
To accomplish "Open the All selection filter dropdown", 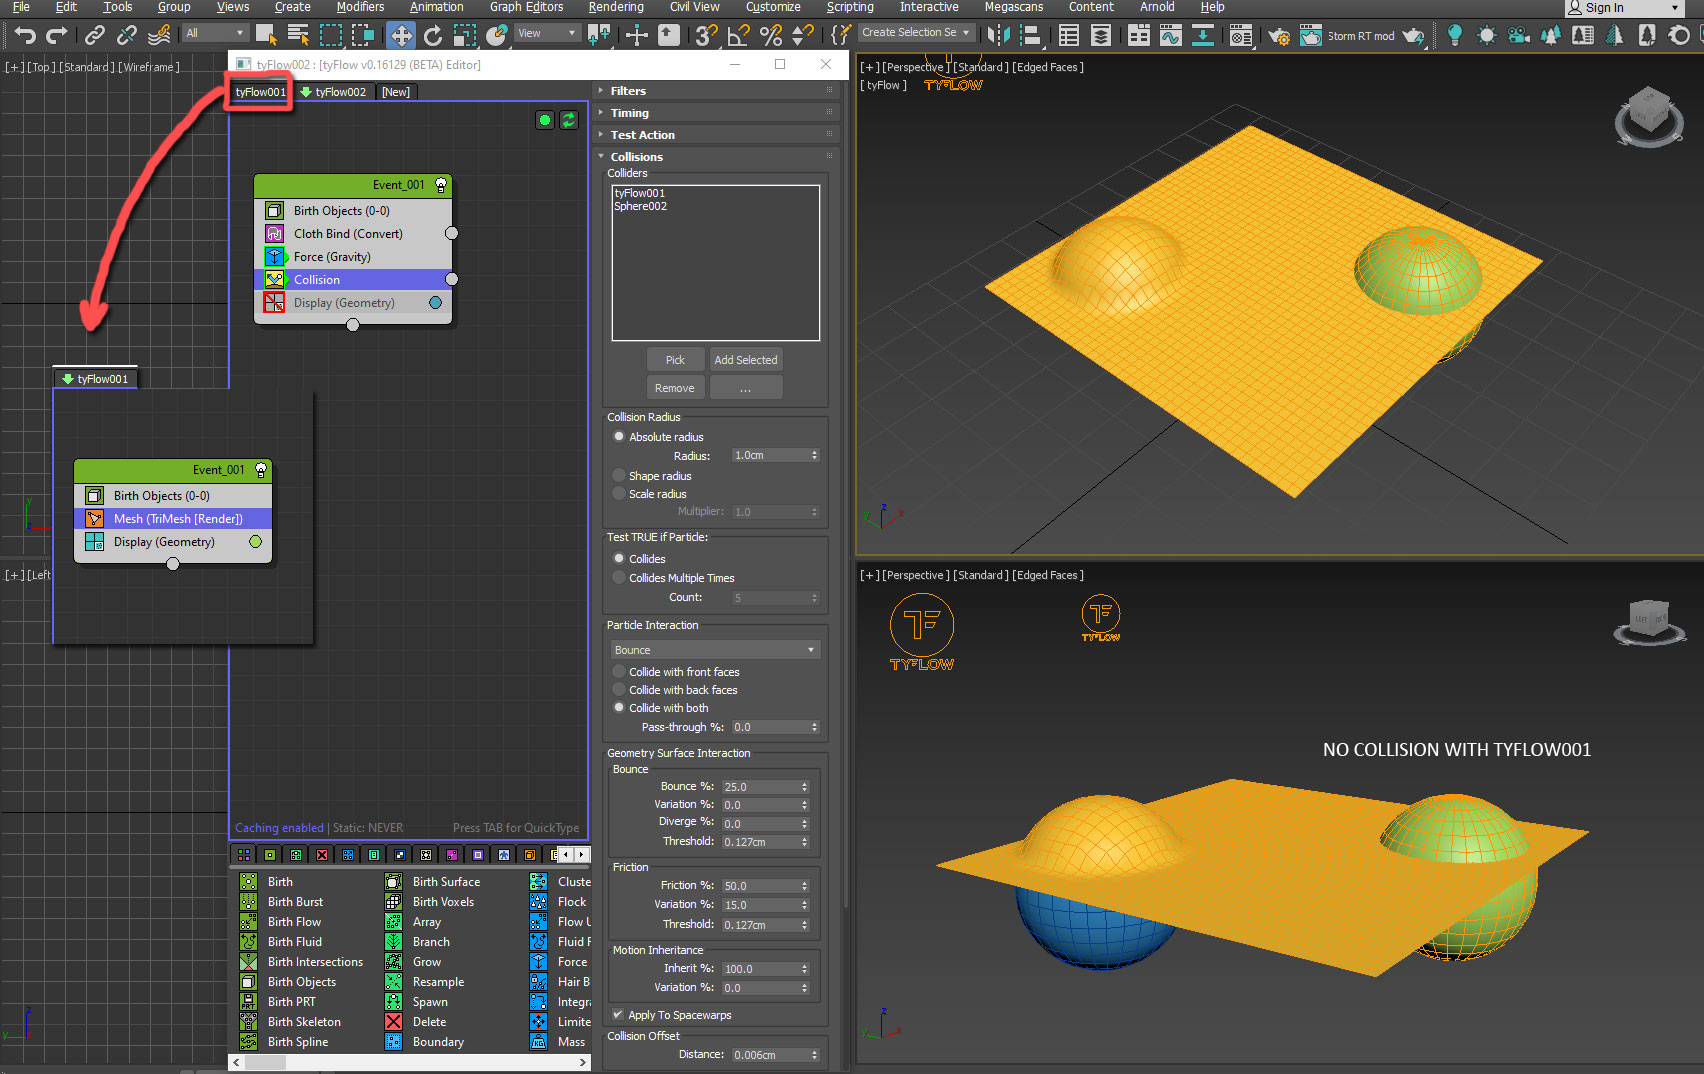I will (x=215, y=33).
